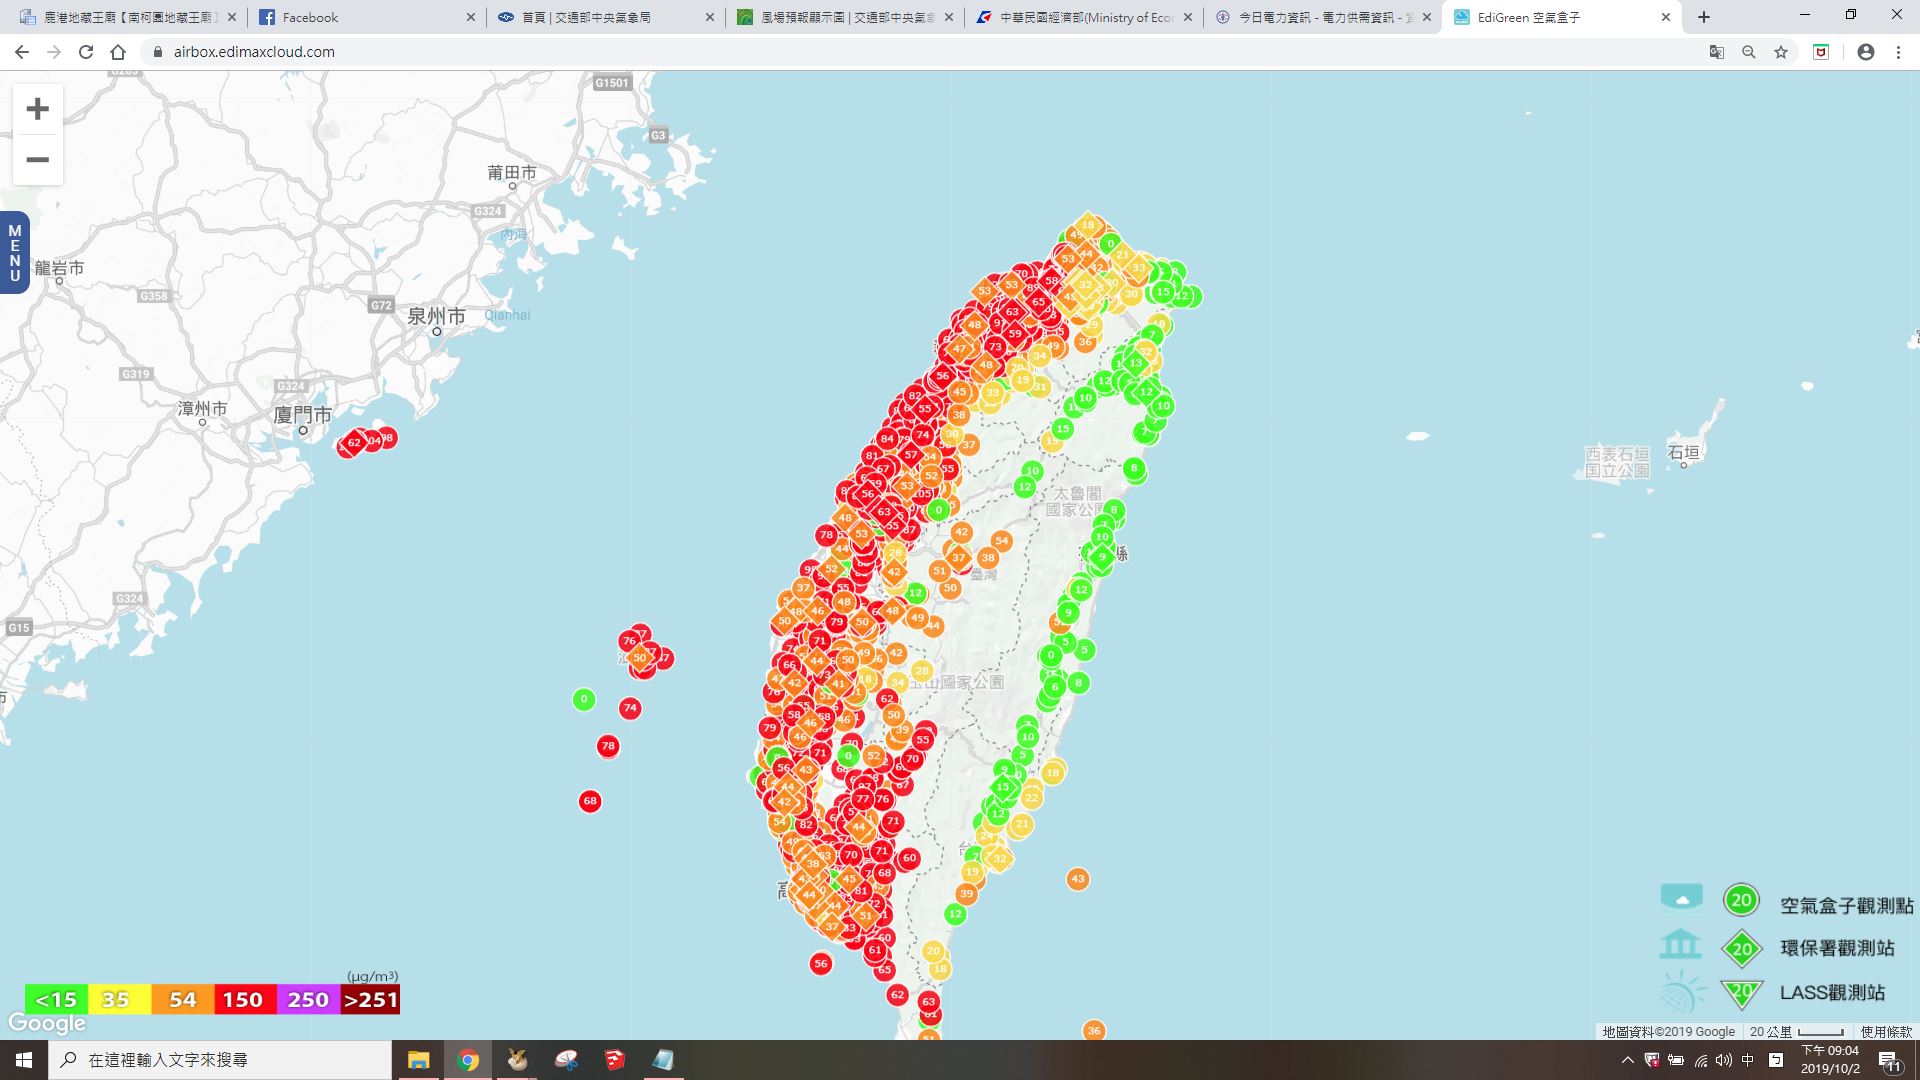
Task: Select the red 56 marker offshore in the south
Action: click(821, 964)
